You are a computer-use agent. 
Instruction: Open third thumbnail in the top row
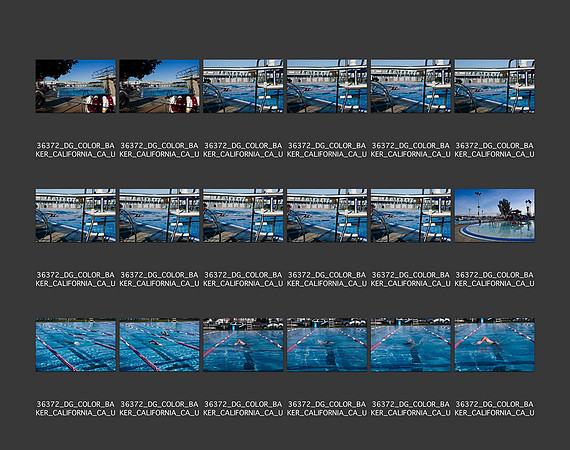[243, 86]
